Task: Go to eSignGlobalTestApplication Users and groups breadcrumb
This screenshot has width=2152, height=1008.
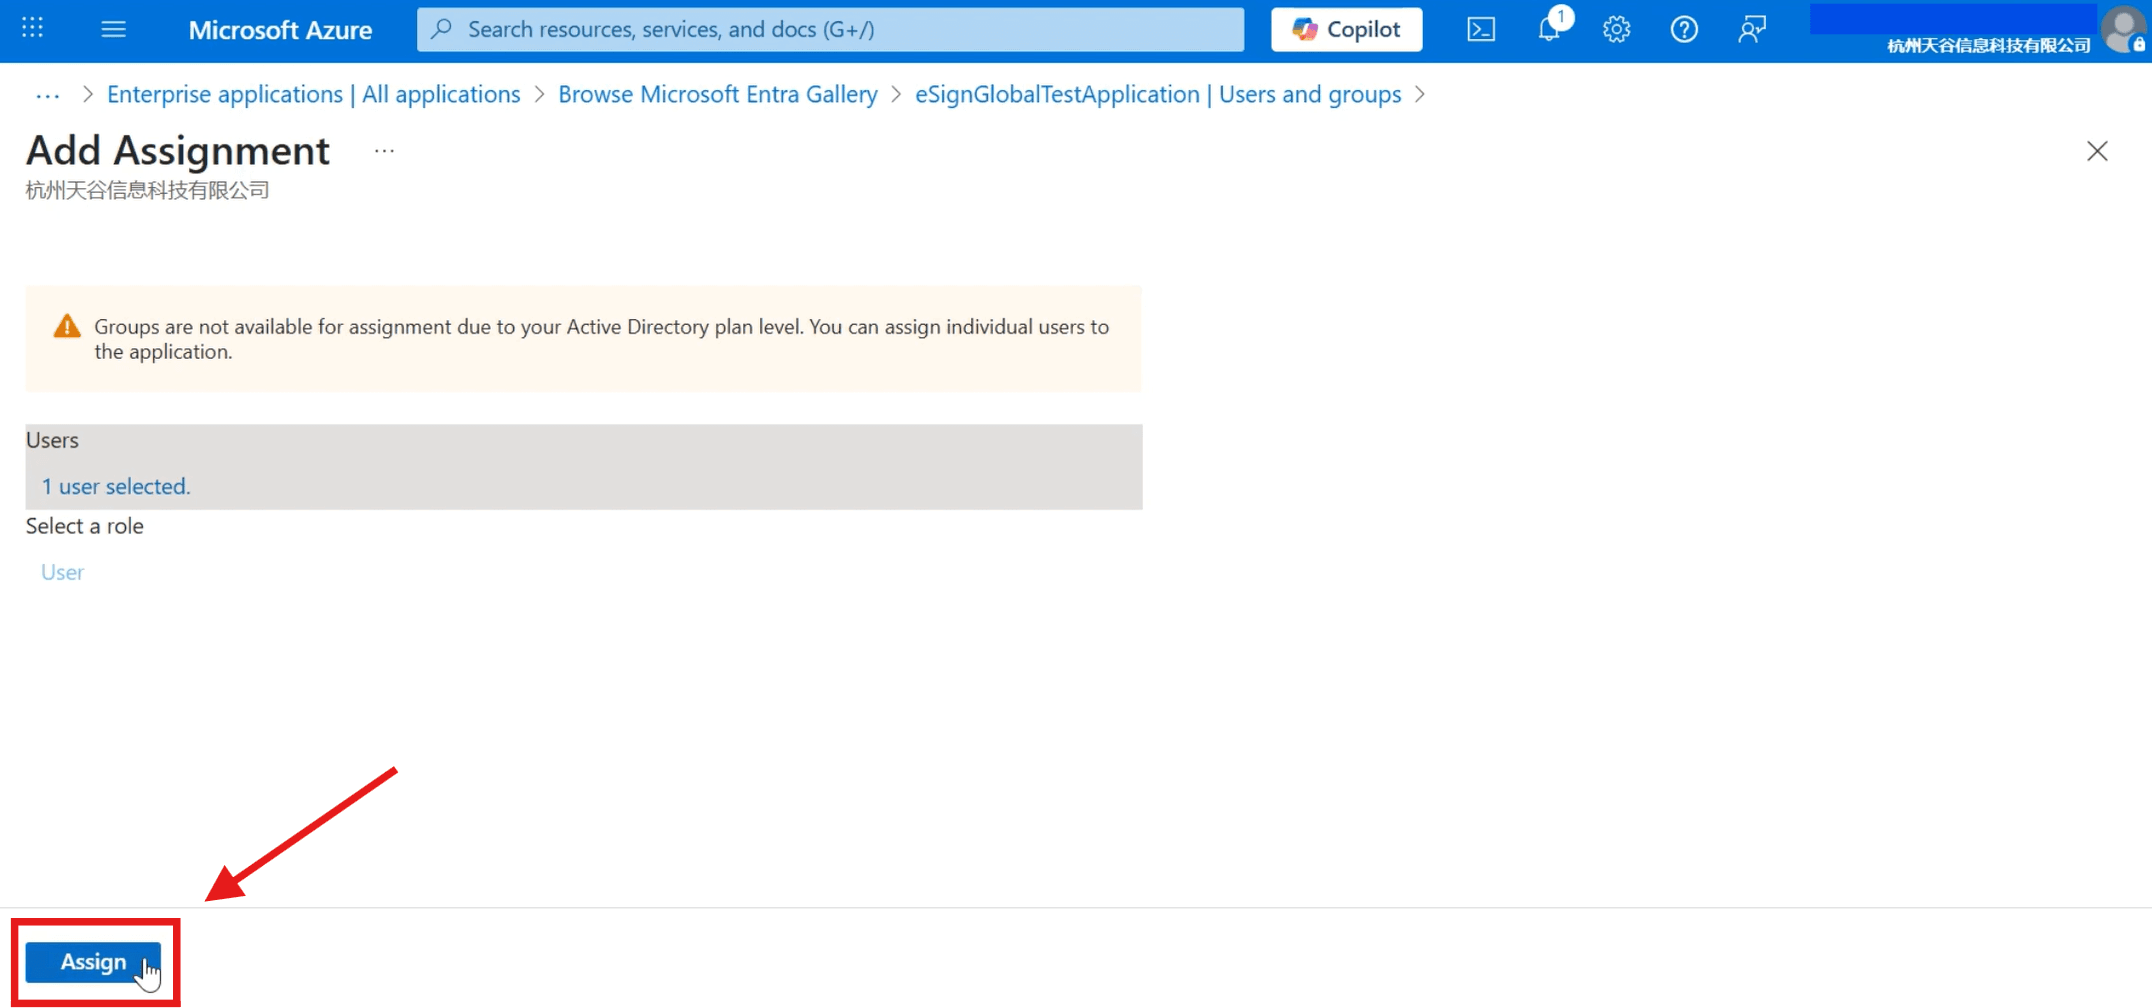Action: click(1158, 94)
